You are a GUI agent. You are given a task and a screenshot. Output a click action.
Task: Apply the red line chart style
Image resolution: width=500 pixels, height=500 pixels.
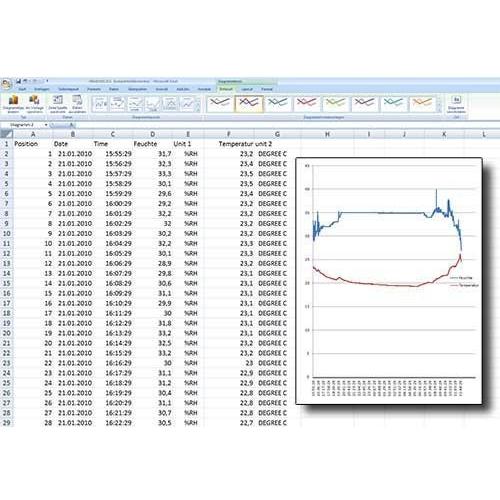(306, 103)
